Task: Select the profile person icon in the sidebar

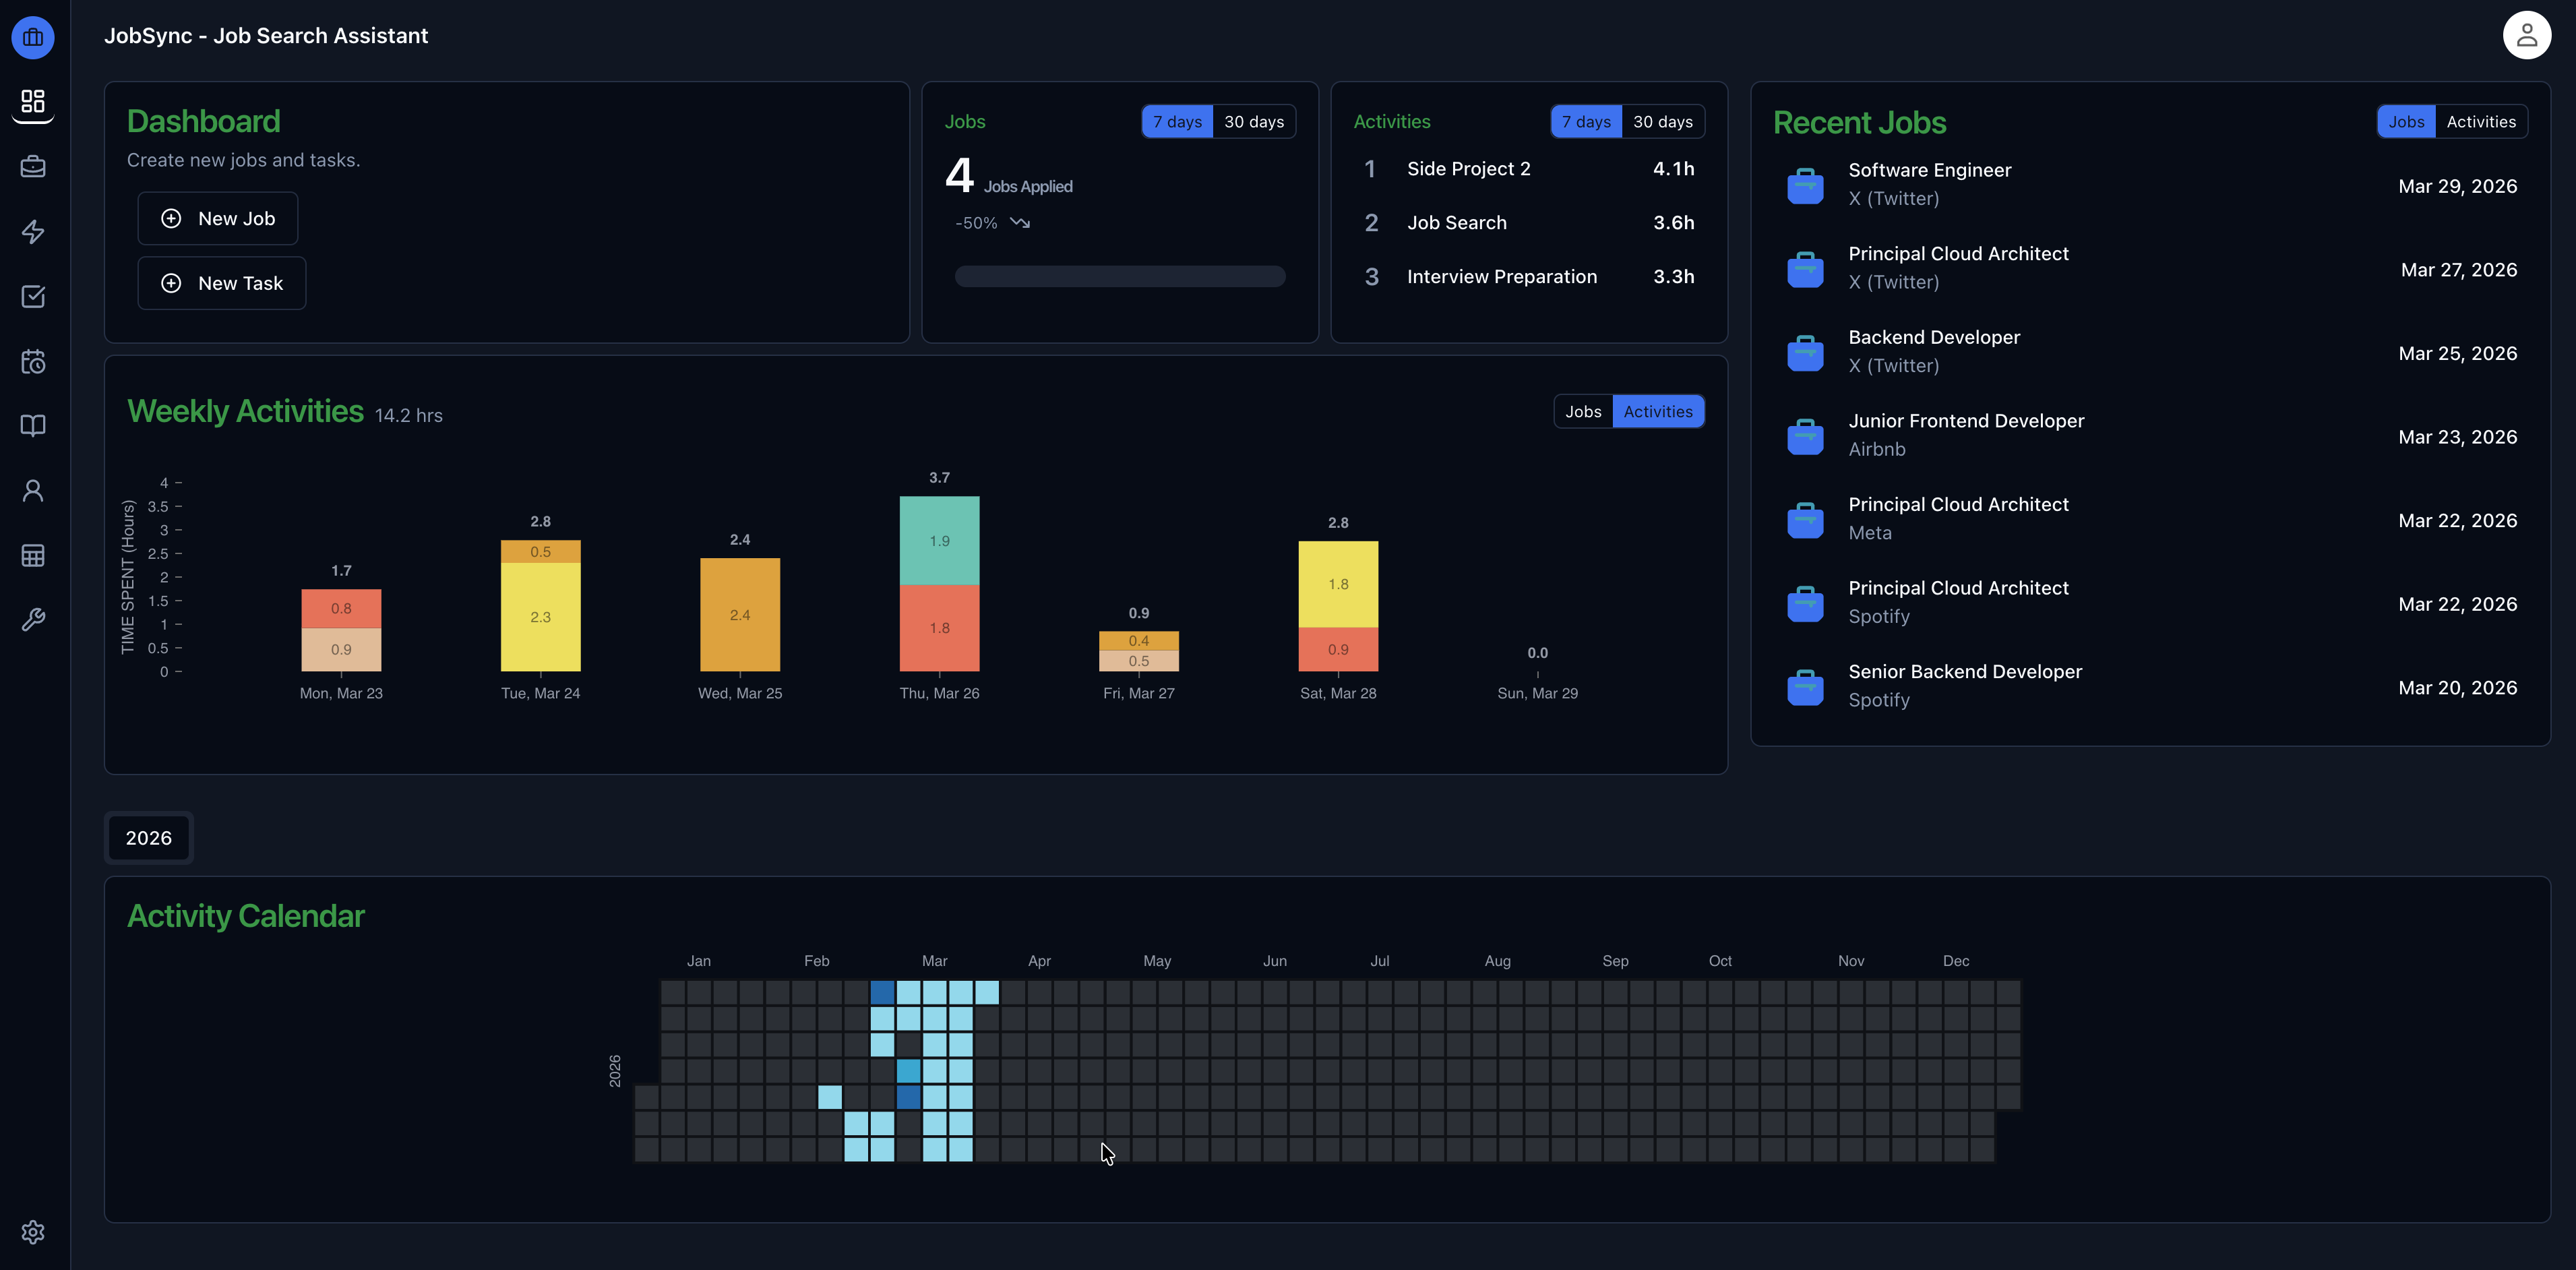Action: (x=33, y=490)
